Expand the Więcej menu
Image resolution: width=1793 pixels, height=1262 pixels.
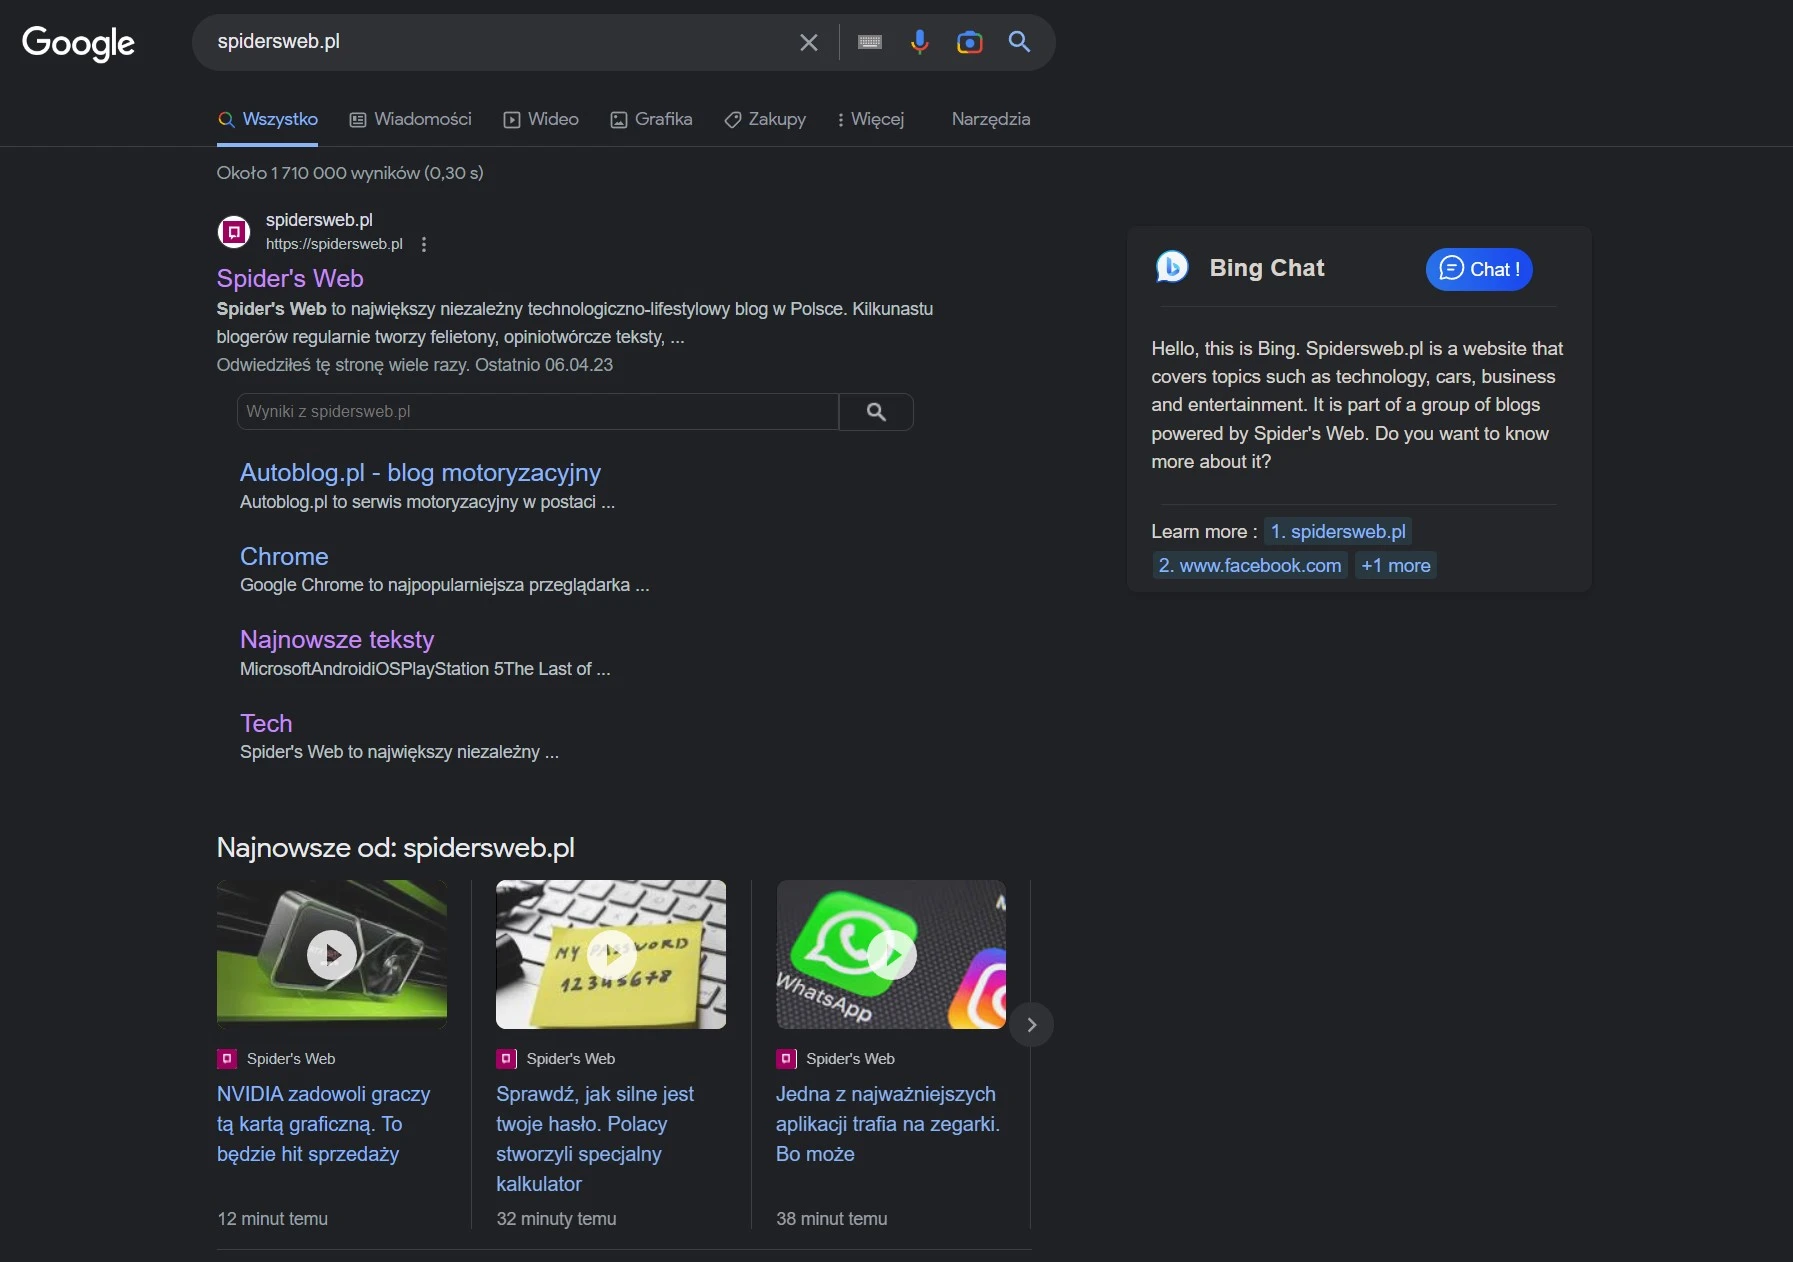pyautogui.click(x=870, y=119)
